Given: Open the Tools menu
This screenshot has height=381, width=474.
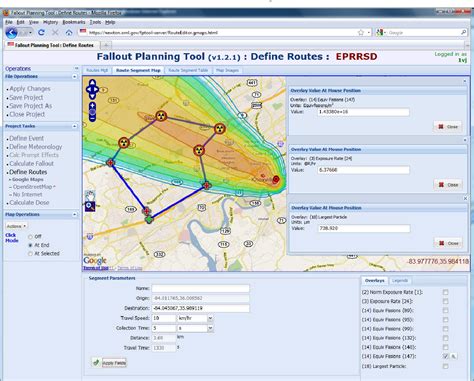Looking at the screenshot, I should pyautogui.click(x=95, y=22).
